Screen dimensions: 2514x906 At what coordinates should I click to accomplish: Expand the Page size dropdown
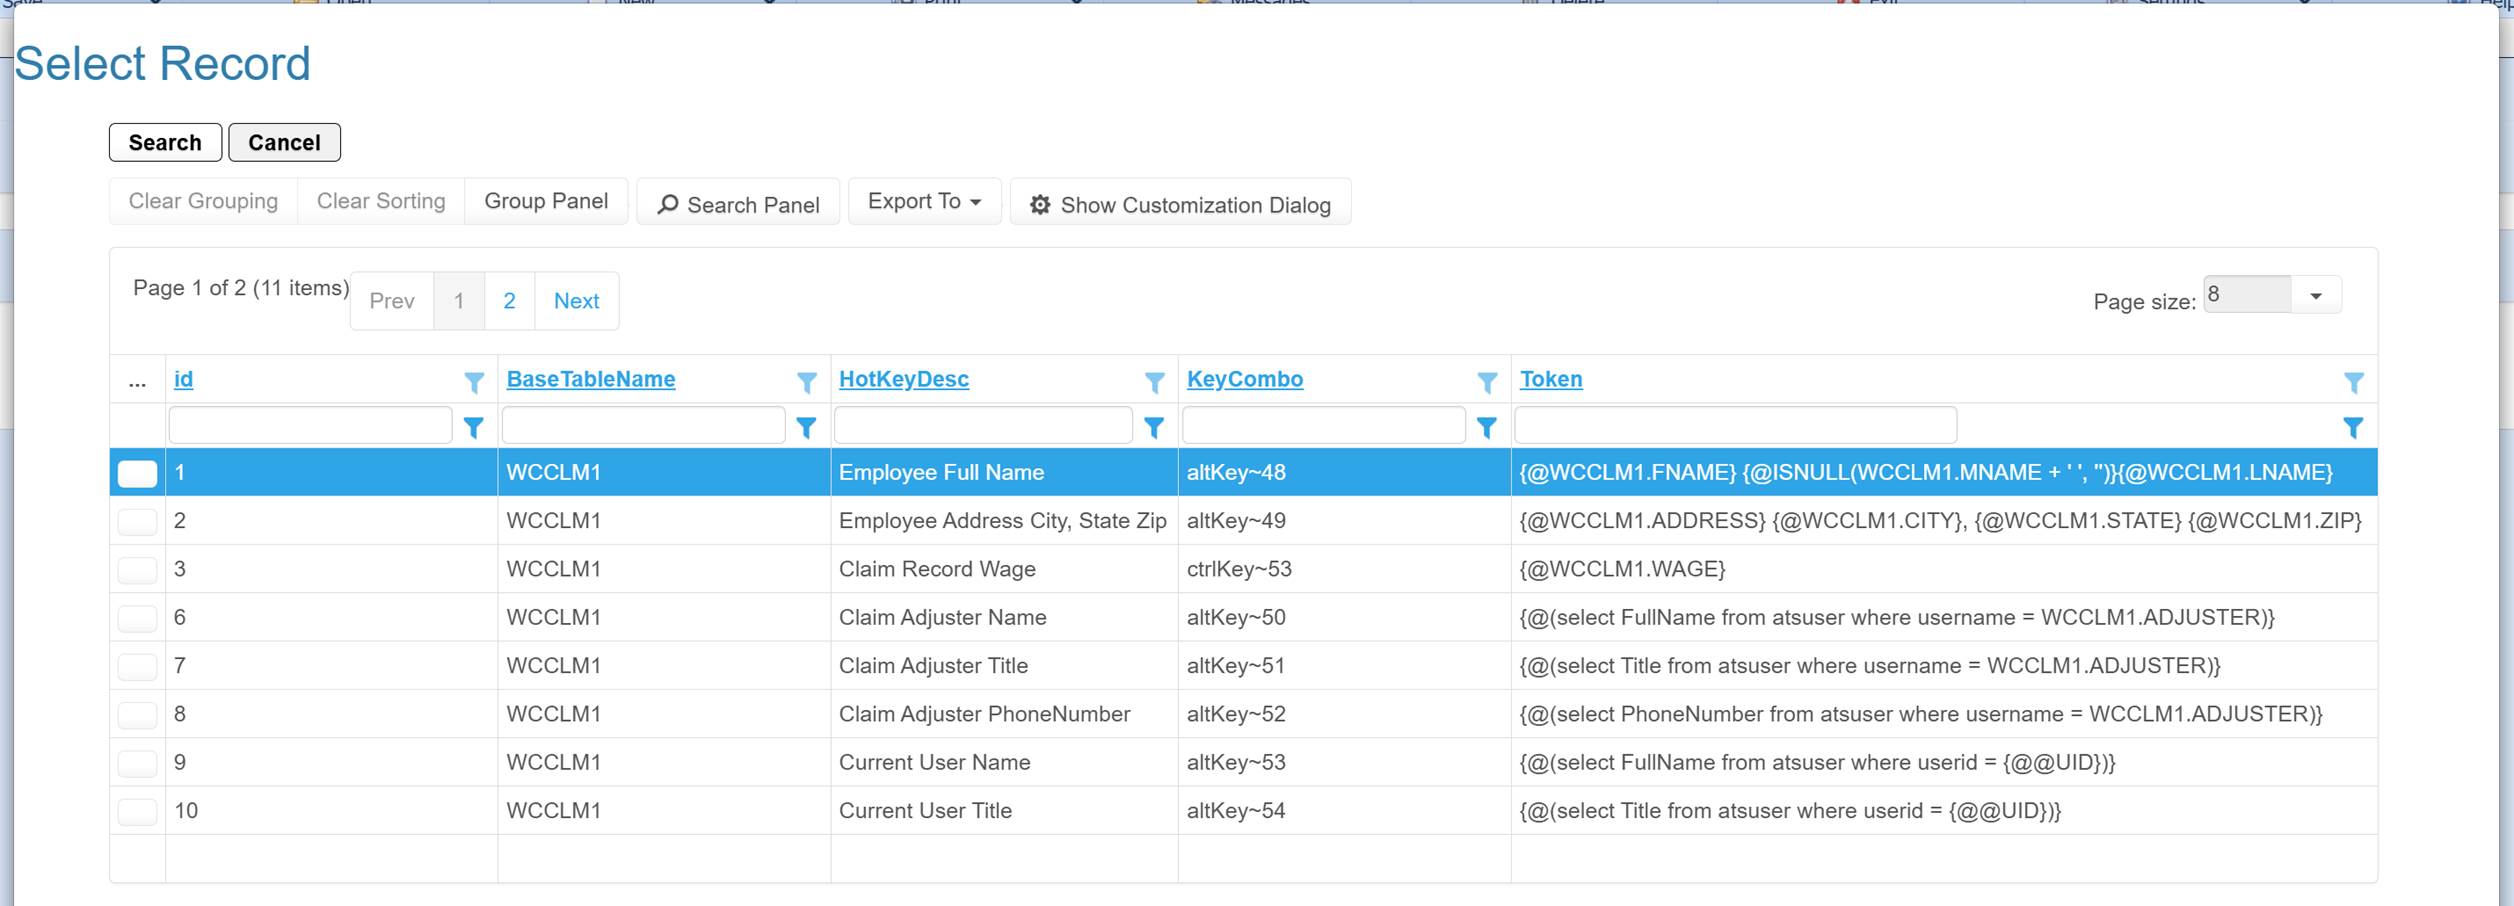pos(2315,296)
